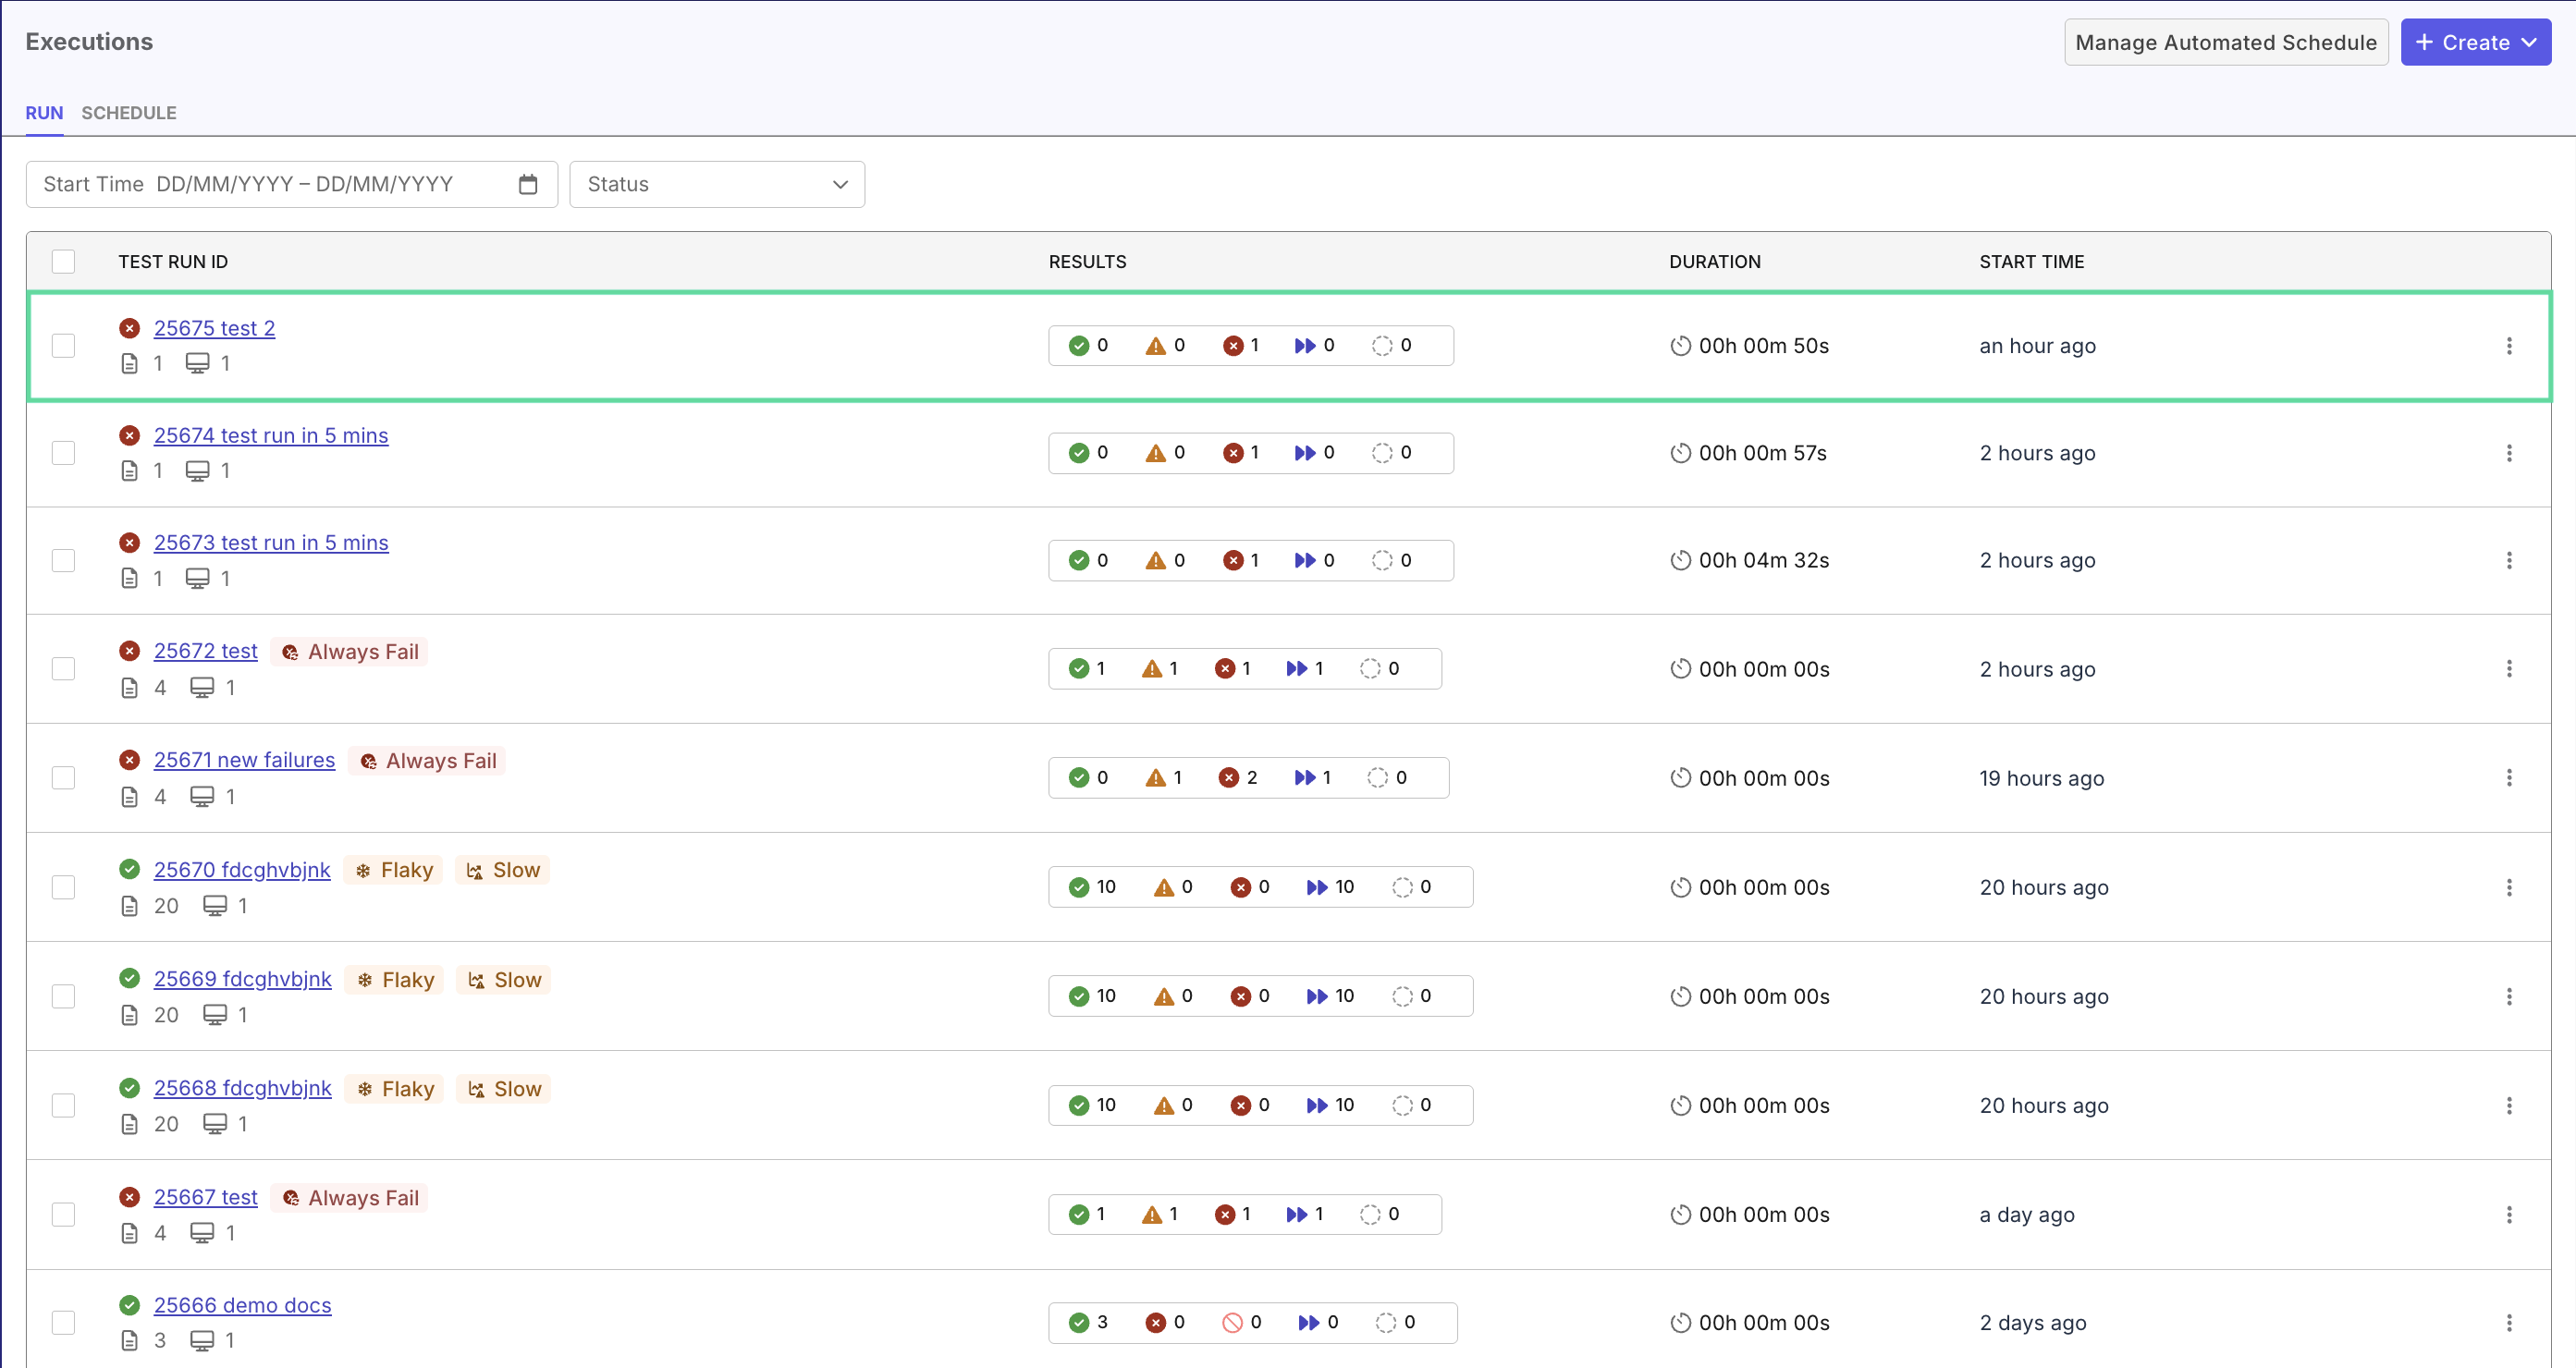
Task: Click the skipped count icon in 25671 results
Action: click(1378, 777)
